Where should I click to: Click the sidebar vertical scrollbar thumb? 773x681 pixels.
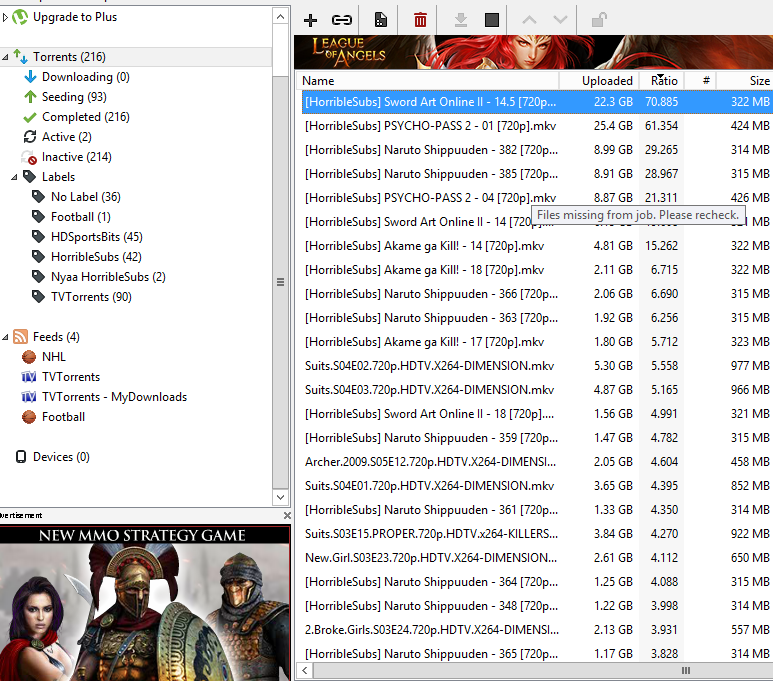tap(281, 282)
